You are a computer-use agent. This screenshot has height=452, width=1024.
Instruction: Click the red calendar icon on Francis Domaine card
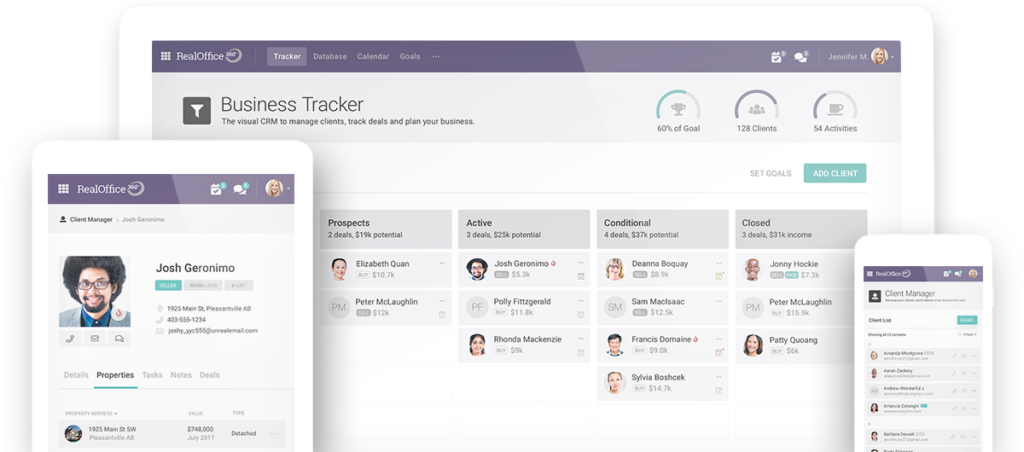coord(719,352)
